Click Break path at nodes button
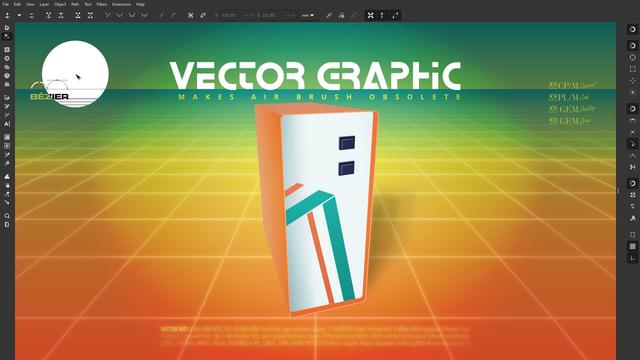This screenshot has width=640, height=360. tap(61, 15)
